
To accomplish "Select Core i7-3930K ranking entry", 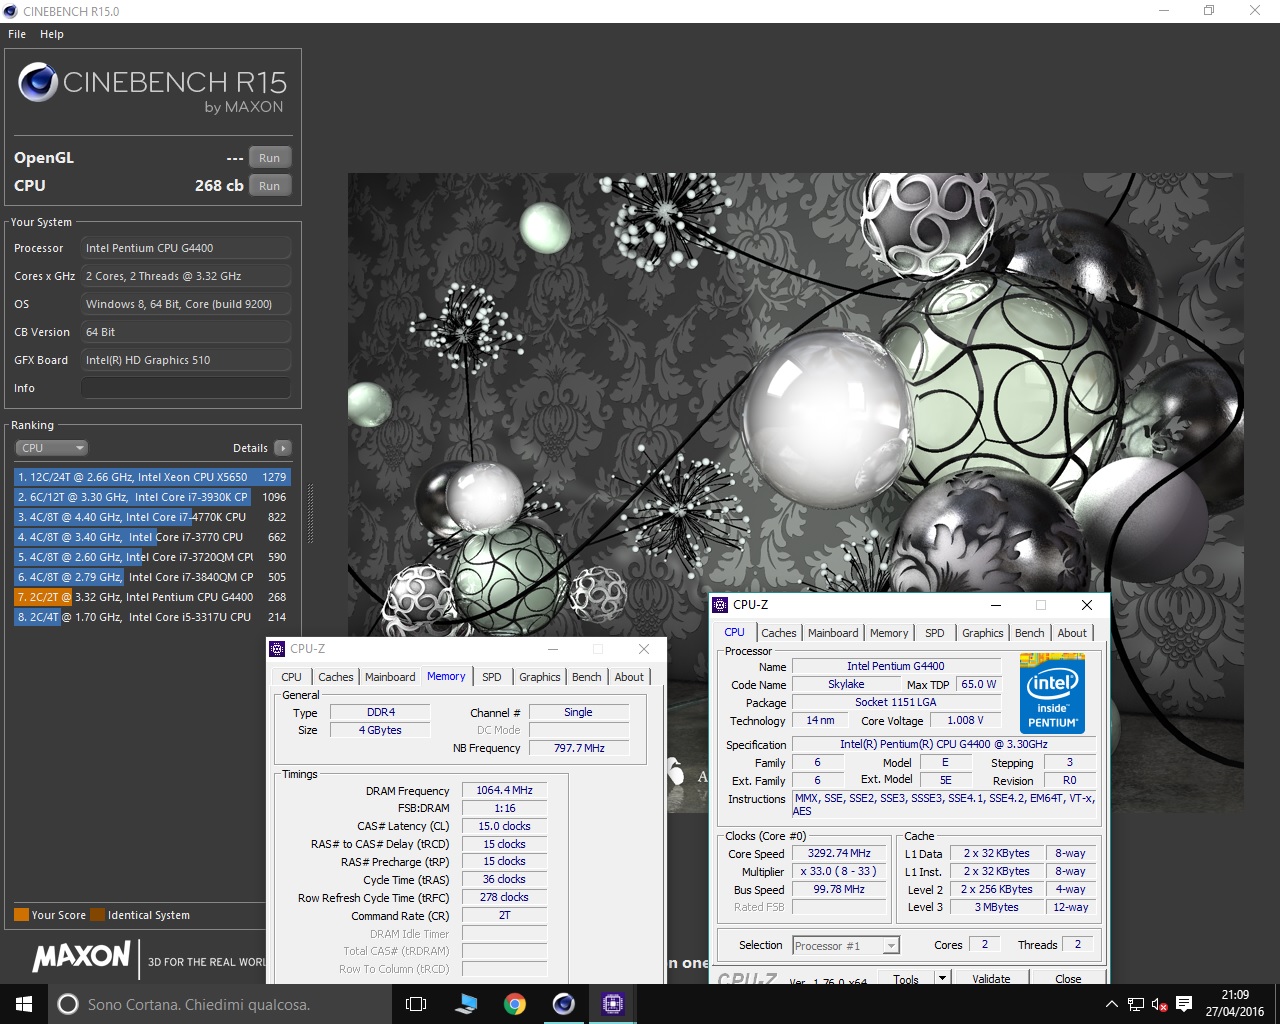I will coord(152,497).
